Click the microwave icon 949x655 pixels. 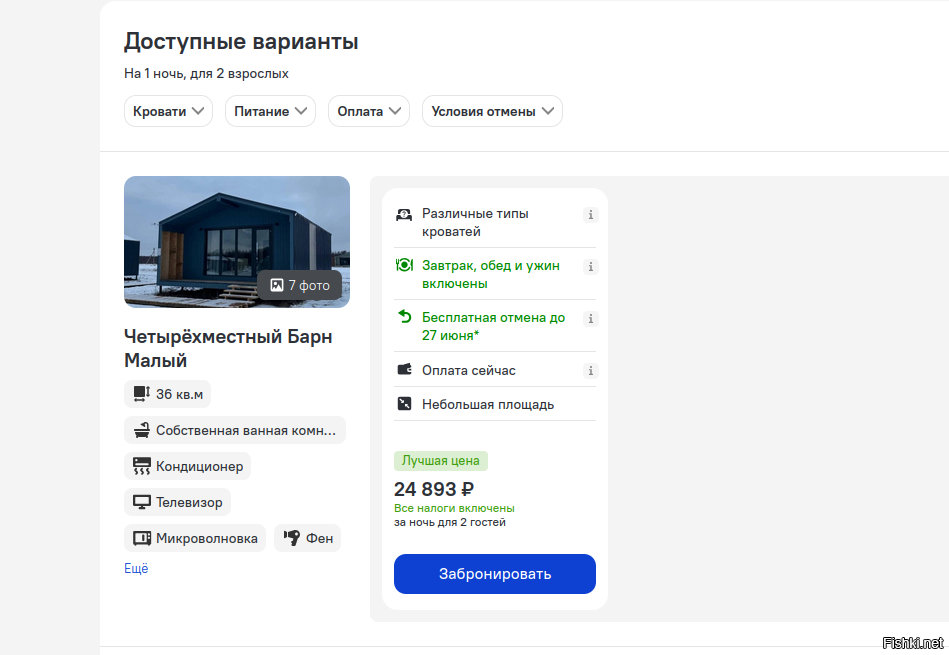tap(142, 538)
